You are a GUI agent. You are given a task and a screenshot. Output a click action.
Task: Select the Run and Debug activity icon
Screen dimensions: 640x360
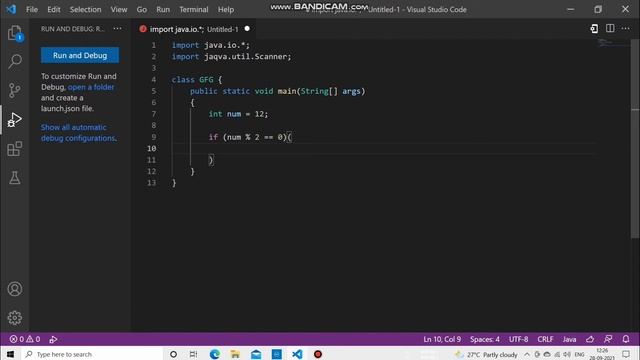15,120
